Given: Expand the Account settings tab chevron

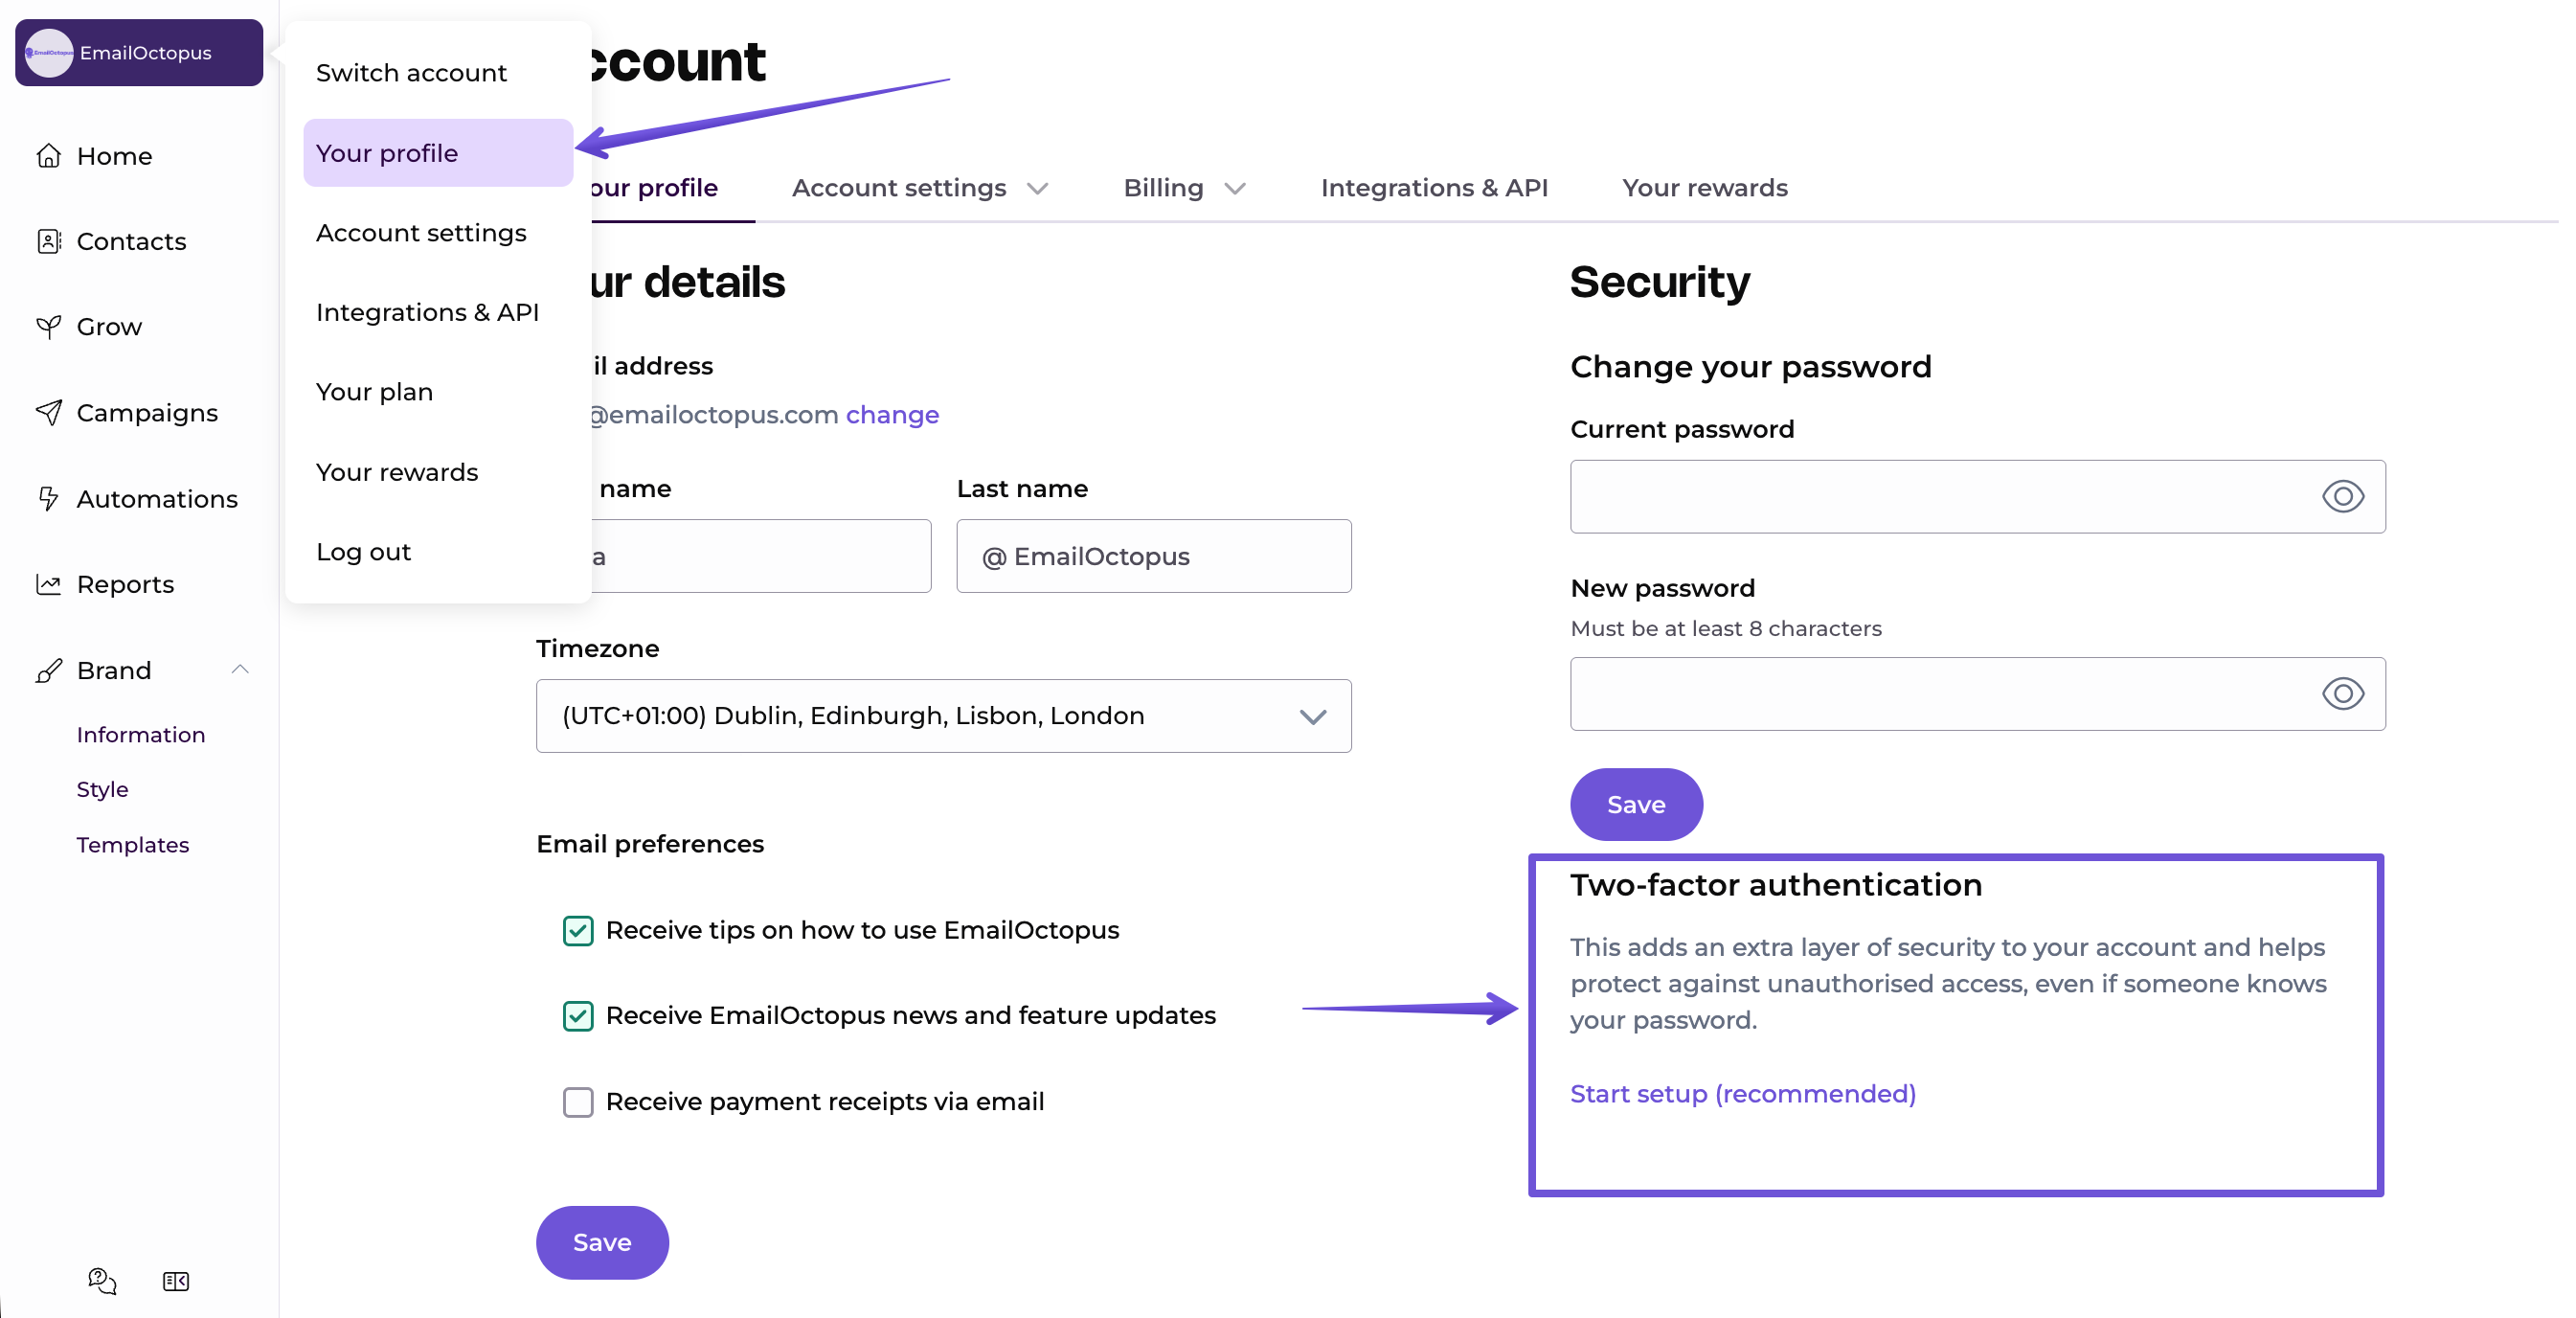Looking at the screenshot, I should pos(1038,188).
